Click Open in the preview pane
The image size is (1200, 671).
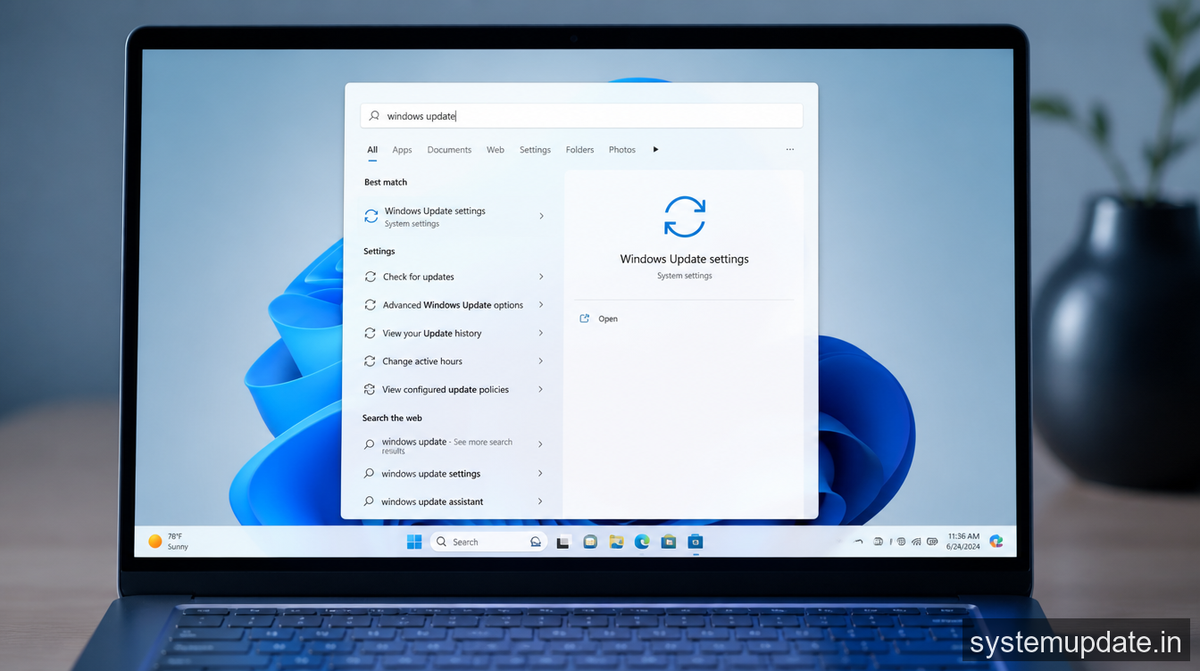coord(608,319)
